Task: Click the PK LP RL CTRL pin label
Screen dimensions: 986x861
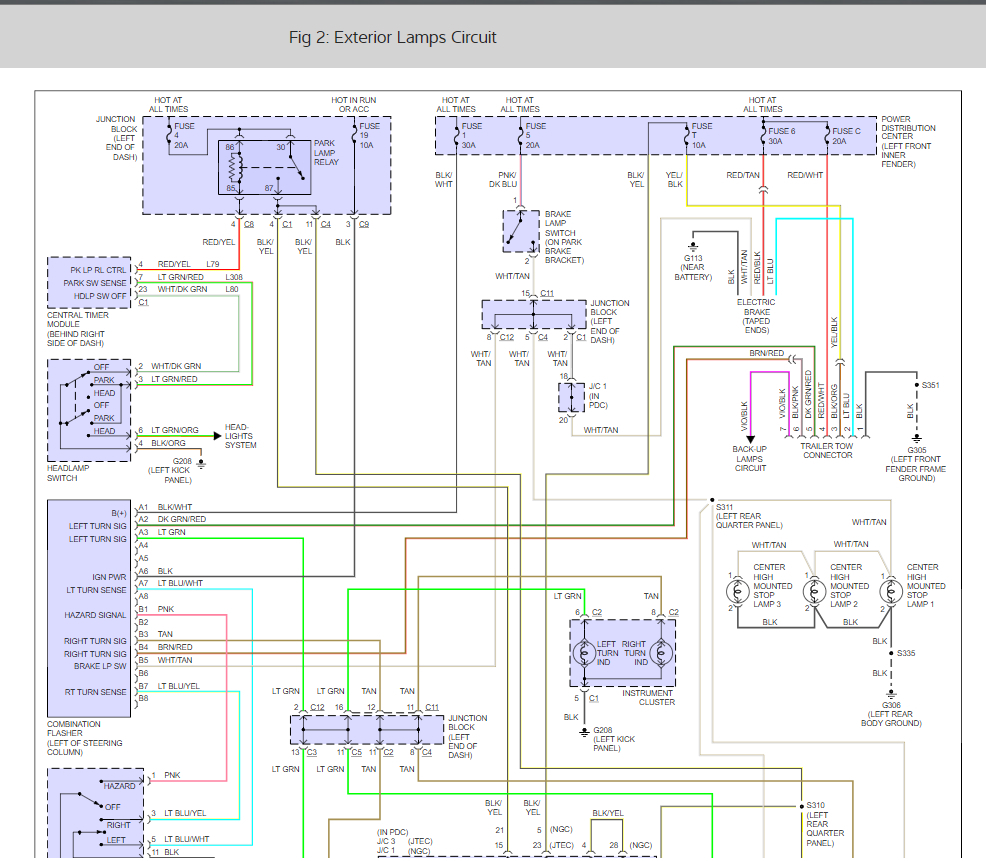Action: pos(98,270)
